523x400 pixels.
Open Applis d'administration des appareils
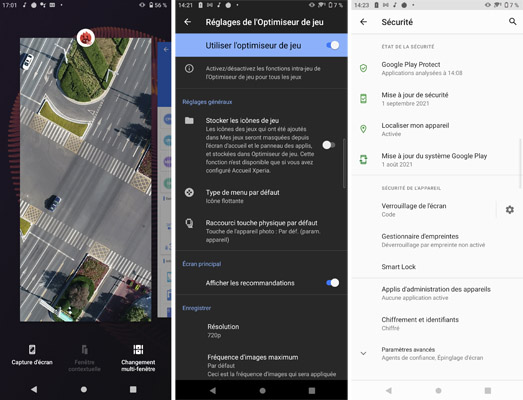pyautogui.click(x=437, y=293)
